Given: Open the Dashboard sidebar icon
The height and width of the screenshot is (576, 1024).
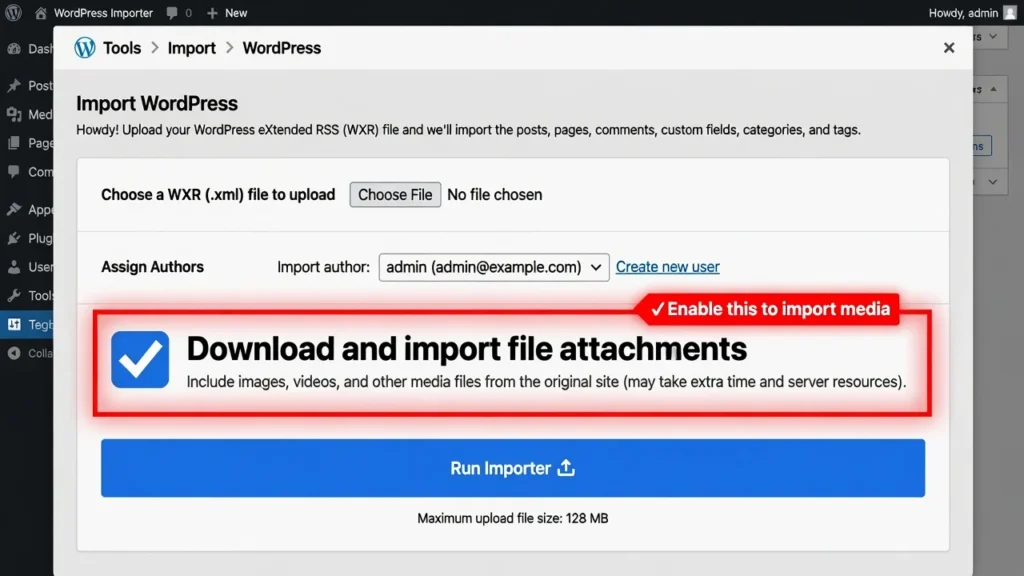Looking at the screenshot, I should point(14,49).
